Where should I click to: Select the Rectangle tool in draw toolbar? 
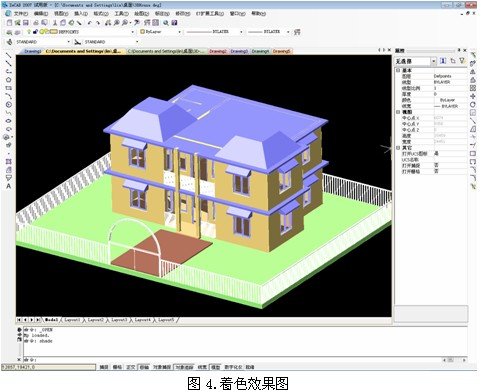[x=9, y=88]
